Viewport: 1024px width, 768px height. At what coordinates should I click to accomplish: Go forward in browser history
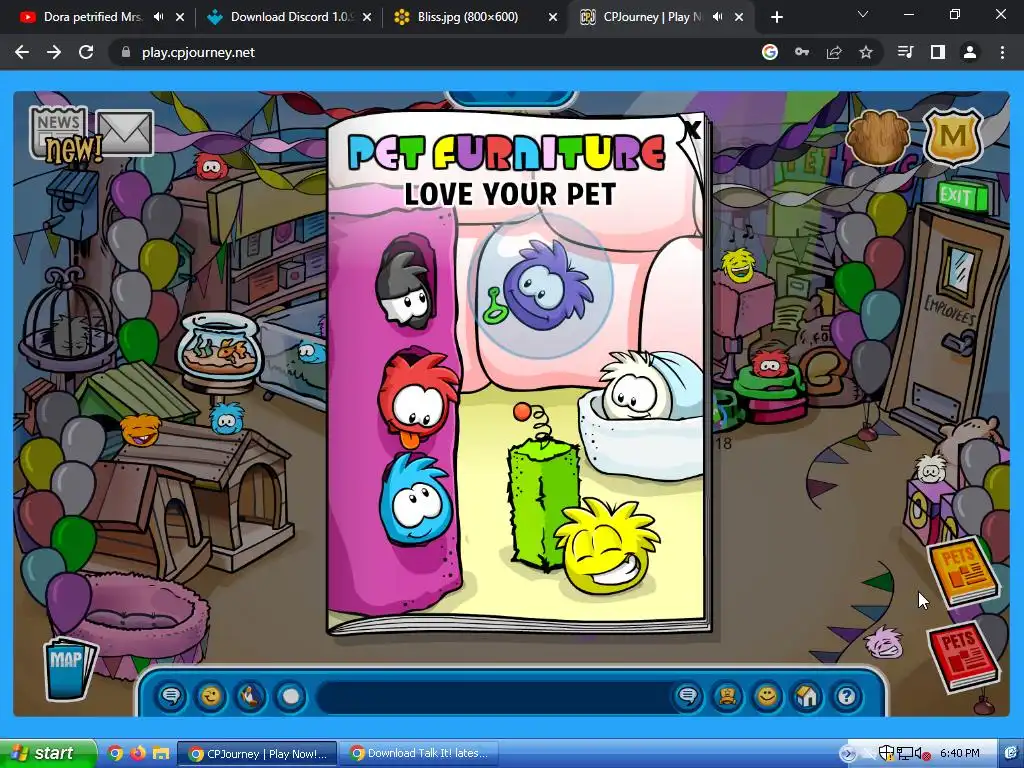(54, 52)
